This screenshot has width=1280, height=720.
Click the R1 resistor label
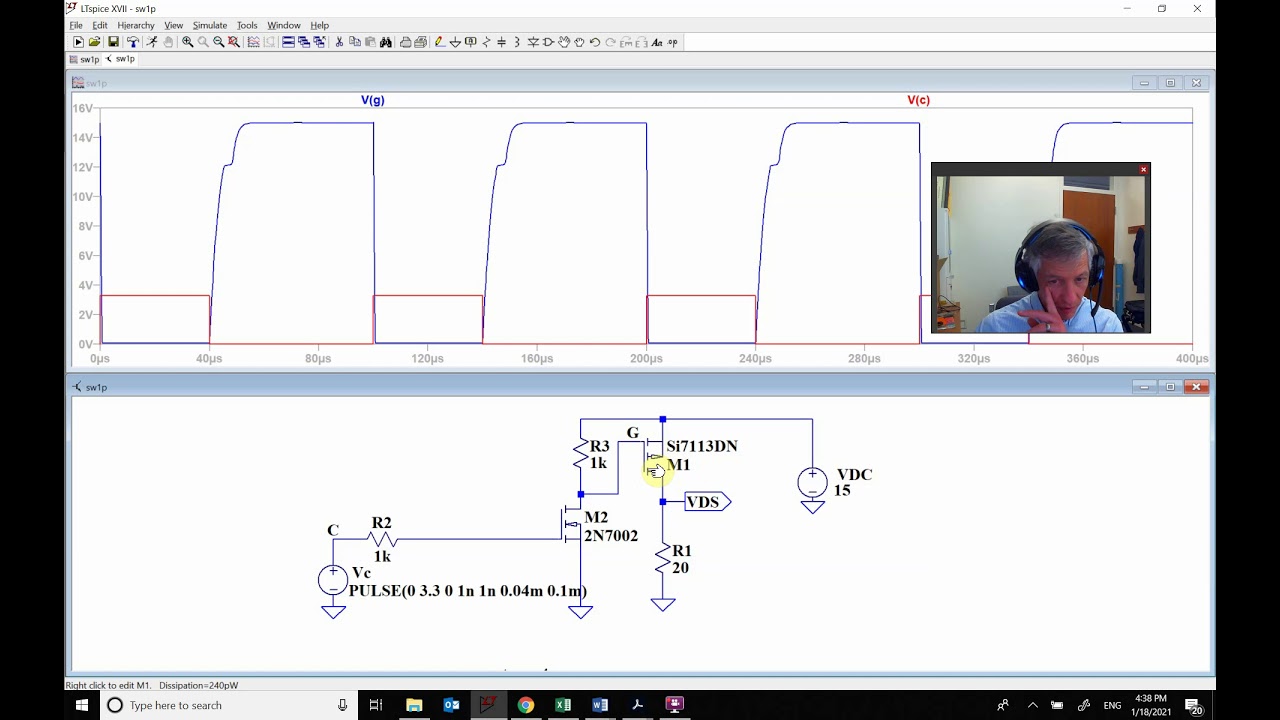click(682, 551)
